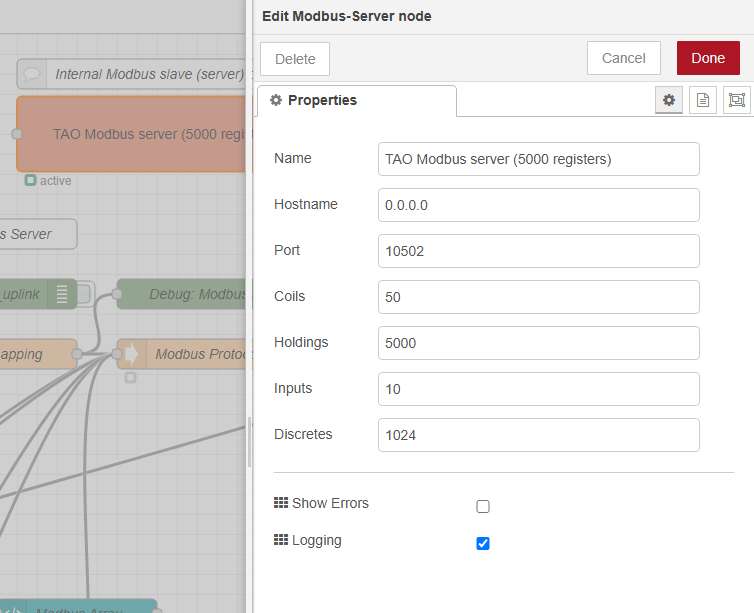The width and height of the screenshot is (754, 613).
Task: Uncheck the Logging checkbox
Action: pyautogui.click(x=483, y=544)
